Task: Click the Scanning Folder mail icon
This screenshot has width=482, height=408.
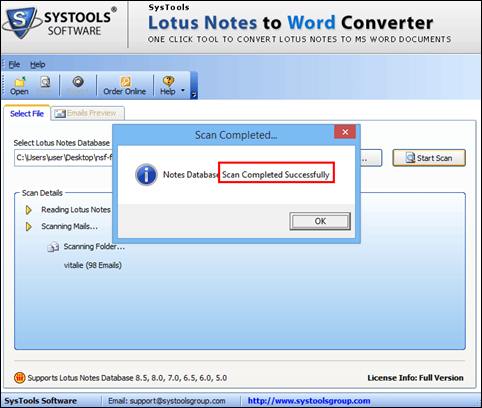Action: (53, 247)
